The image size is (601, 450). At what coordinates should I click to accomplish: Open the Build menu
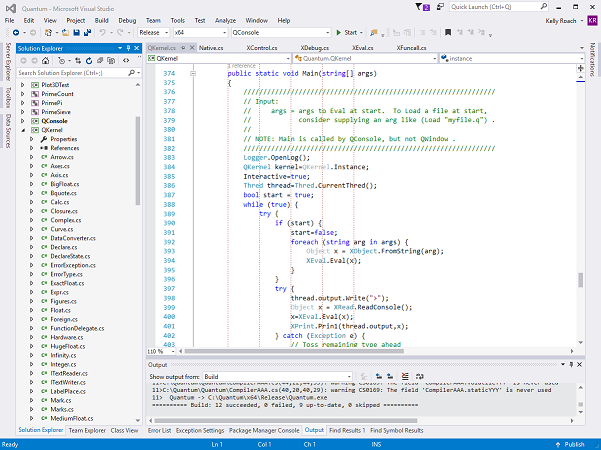(x=101, y=21)
